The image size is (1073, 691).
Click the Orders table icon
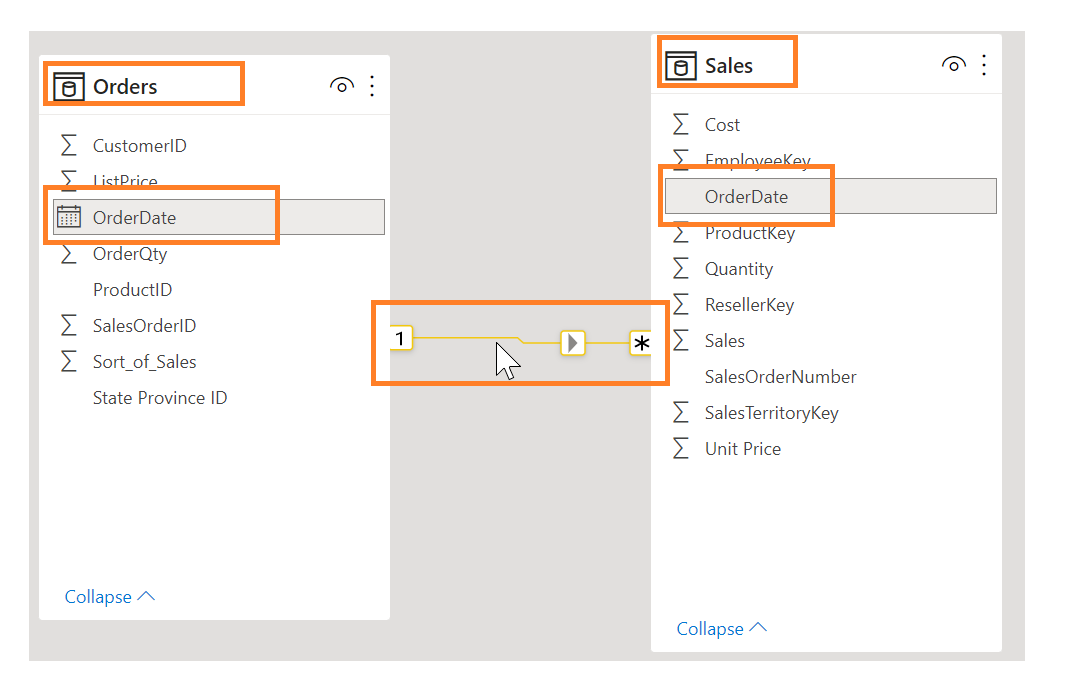pyautogui.click(x=68, y=87)
